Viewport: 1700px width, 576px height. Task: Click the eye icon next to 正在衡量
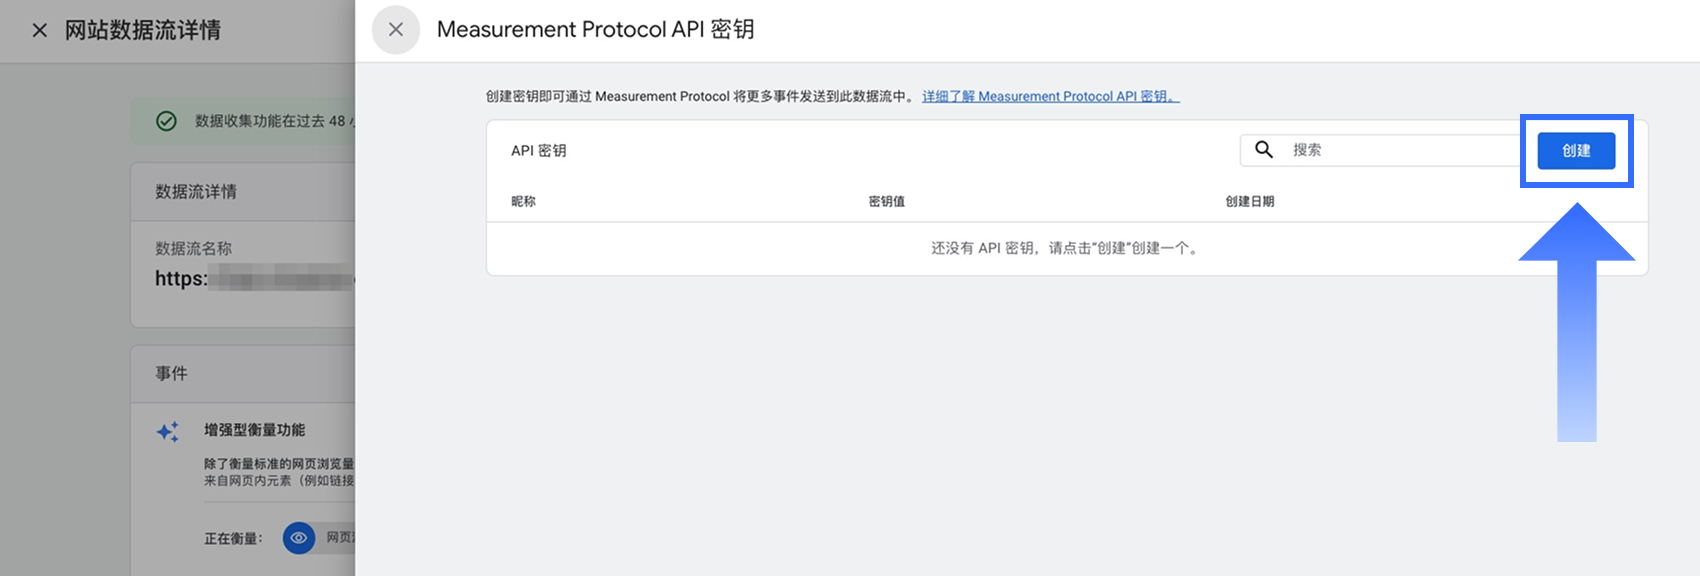coord(299,538)
